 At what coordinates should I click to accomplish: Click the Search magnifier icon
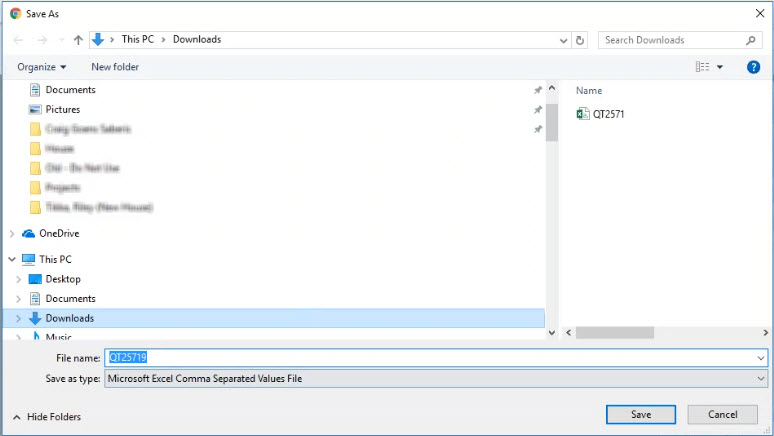click(751, 40)
